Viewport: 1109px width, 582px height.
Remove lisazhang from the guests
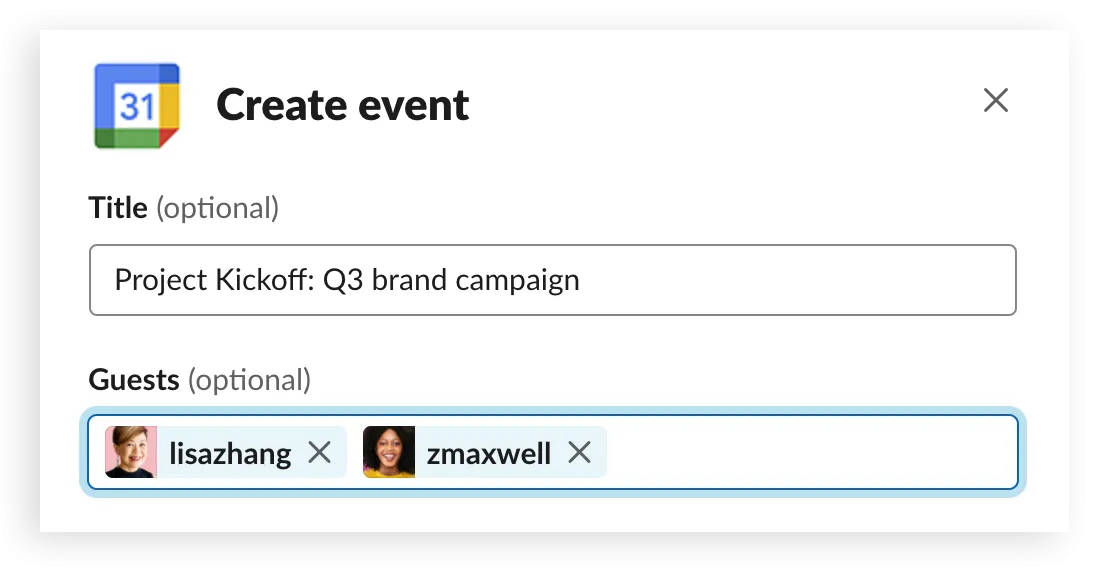(x=319, y=453)
